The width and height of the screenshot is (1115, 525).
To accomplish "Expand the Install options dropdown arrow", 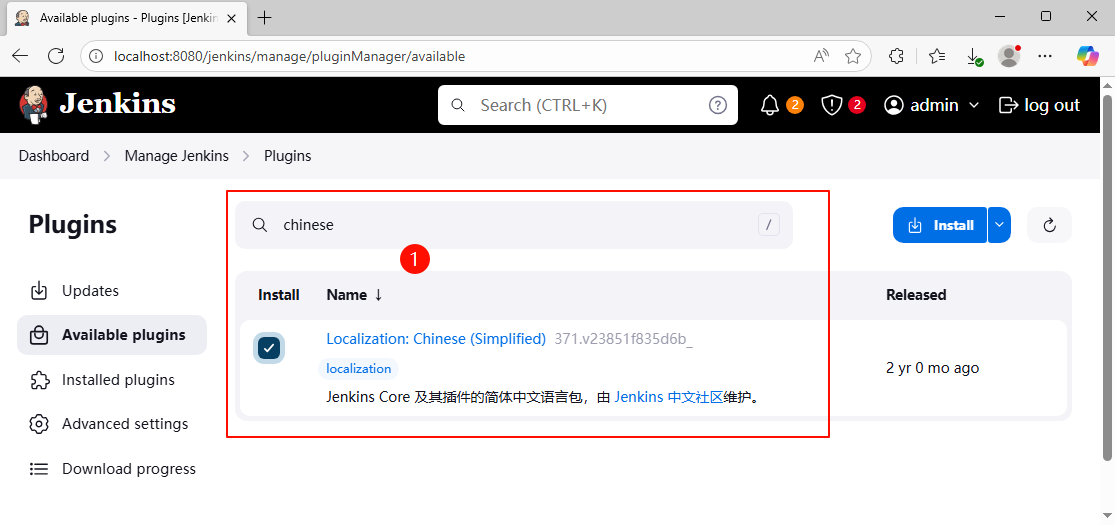I will [x=999, y=225].
